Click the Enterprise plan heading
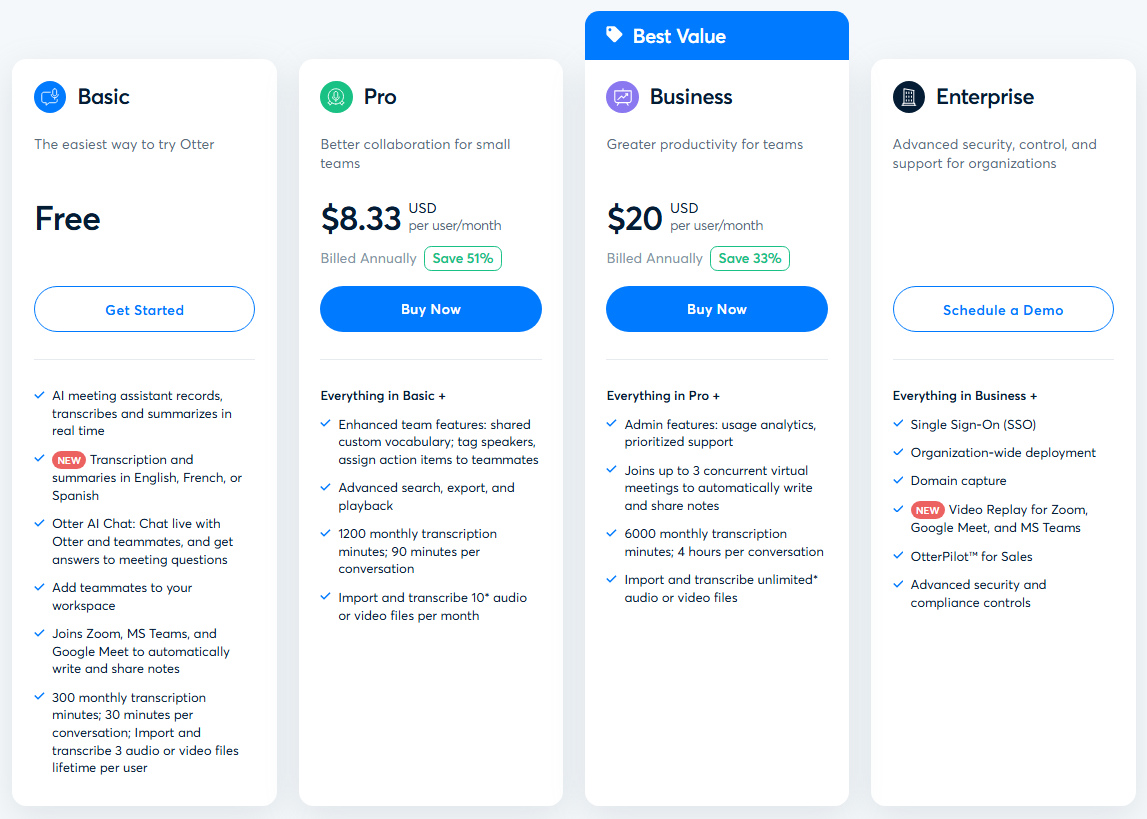This screenshot has width=1147, height=819. tap(984, 97)
